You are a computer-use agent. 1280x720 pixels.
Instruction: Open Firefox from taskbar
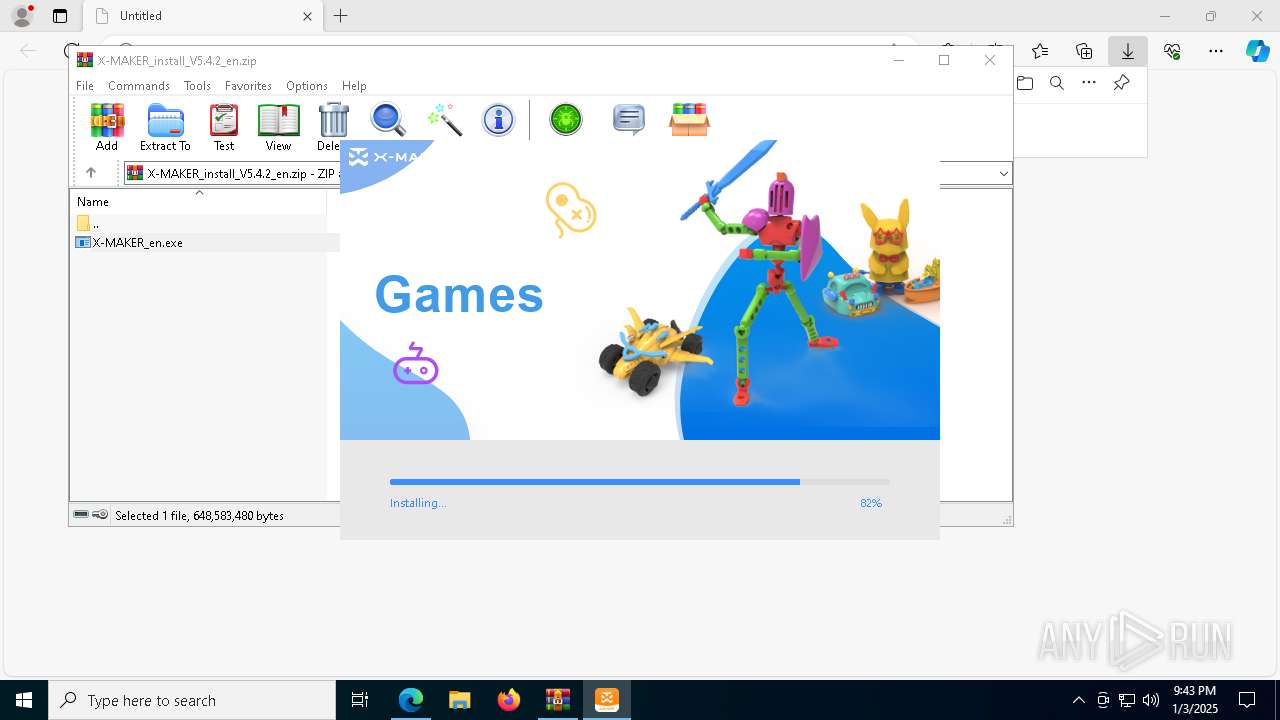[509, 700]
